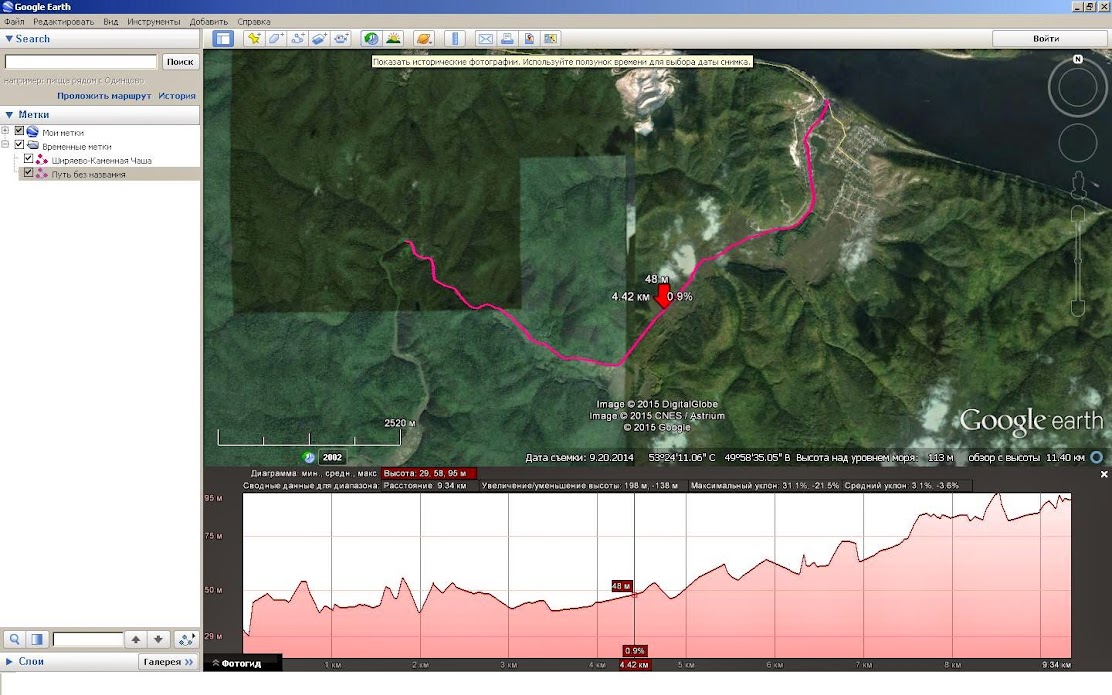1112x695 pixels.
Task: Open the planet switcher Saturn icon
Action: pyautogui.click(x=423, y=39)
